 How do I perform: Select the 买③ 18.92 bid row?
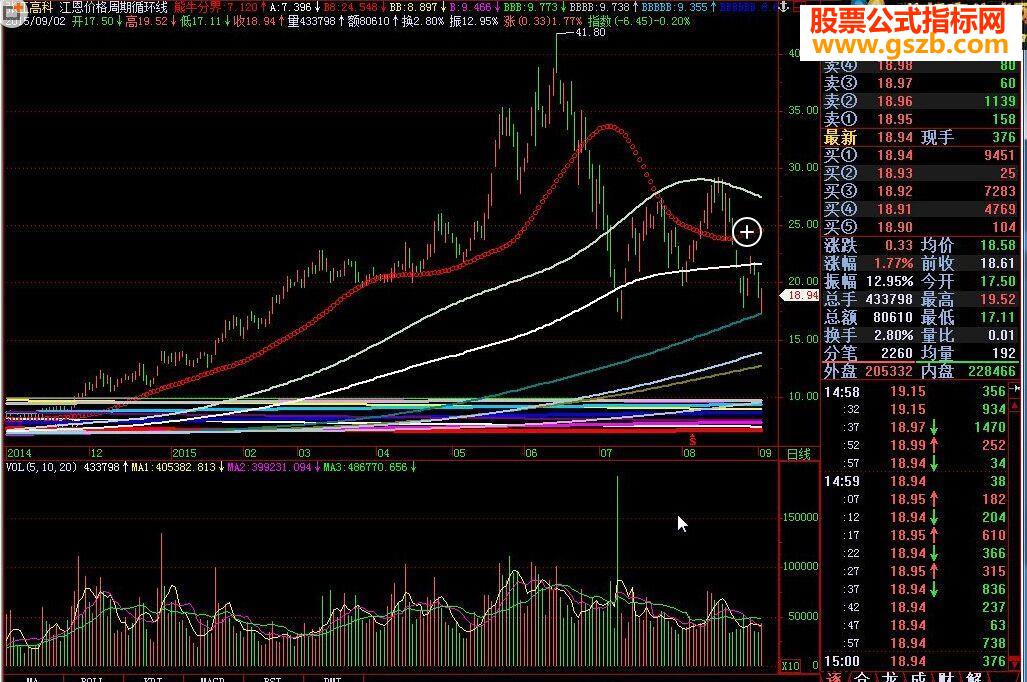pos(920,191)
